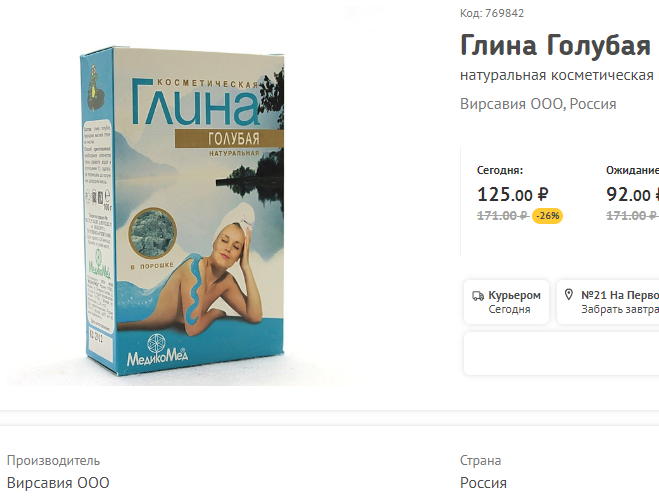Screen dimensions: 659x497
Task: Click the Производитель value Вирсавия ООО
Action: tap(58, 483)
